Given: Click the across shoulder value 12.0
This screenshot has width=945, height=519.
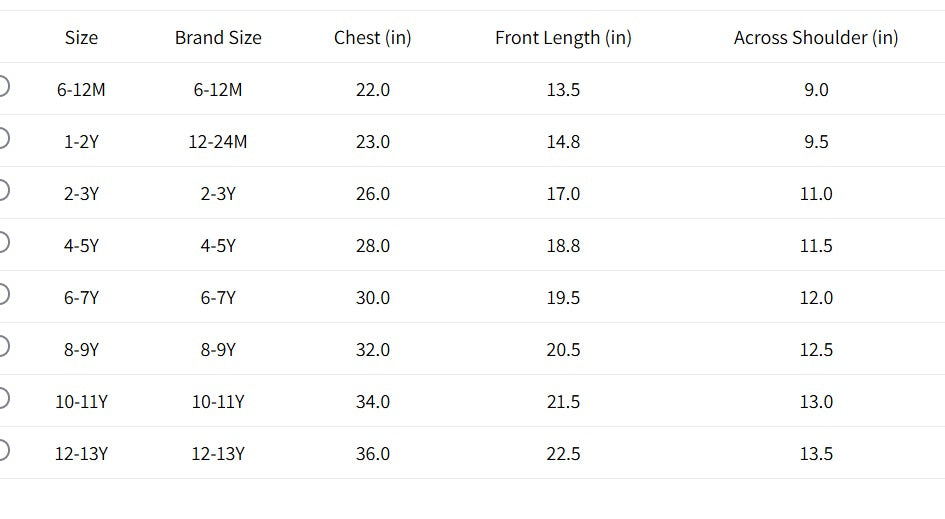Looking at the screenshot, I should [816, 298].
